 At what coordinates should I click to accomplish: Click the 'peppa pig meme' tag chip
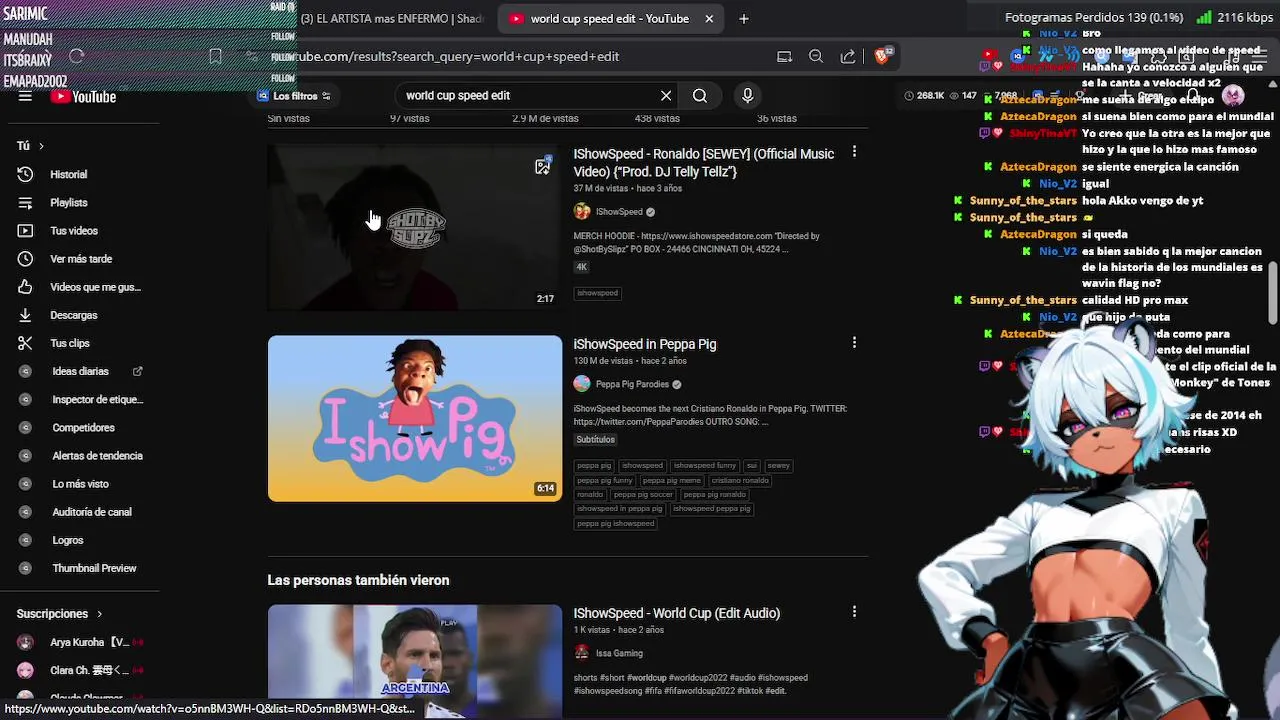pyautogui.click(x=672, y=480)
